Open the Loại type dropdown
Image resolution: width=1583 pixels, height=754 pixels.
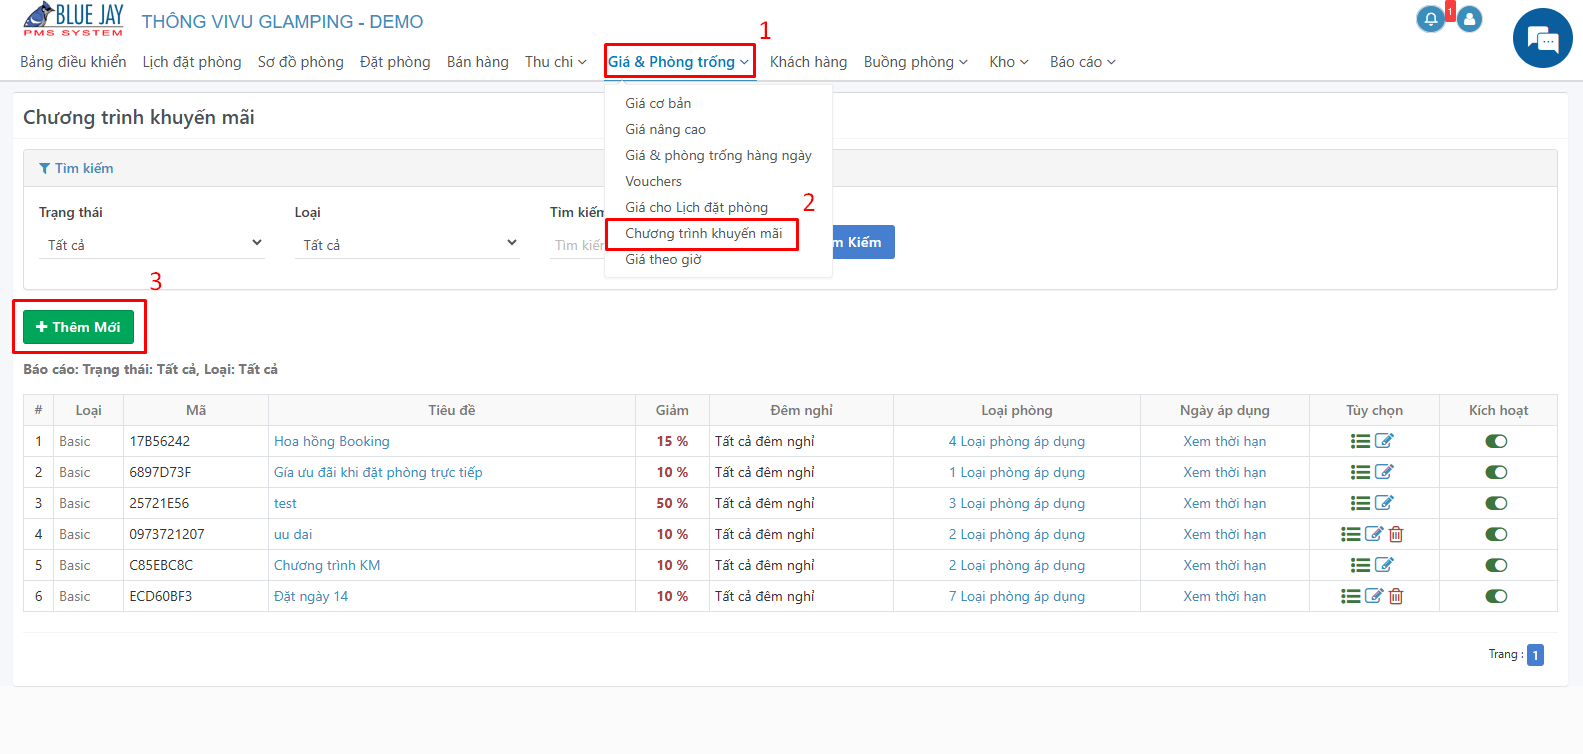click(x=407, y=244)
